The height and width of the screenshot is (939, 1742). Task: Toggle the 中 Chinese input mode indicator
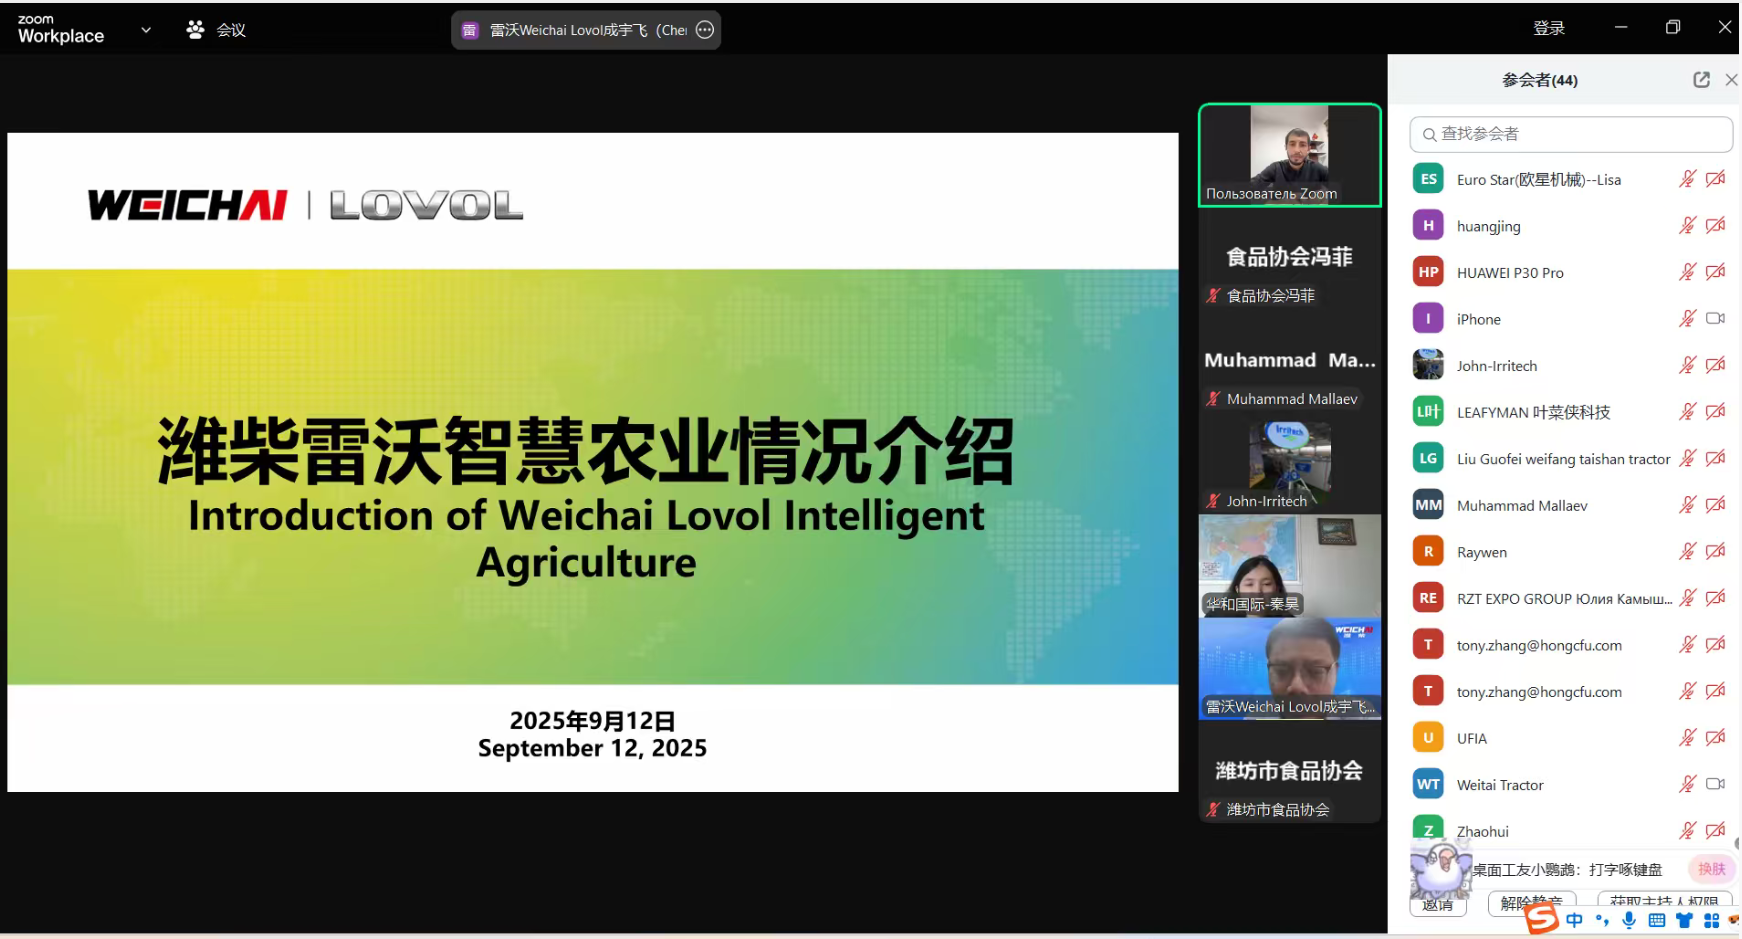pyautogui.click(x=1575, y=920)
